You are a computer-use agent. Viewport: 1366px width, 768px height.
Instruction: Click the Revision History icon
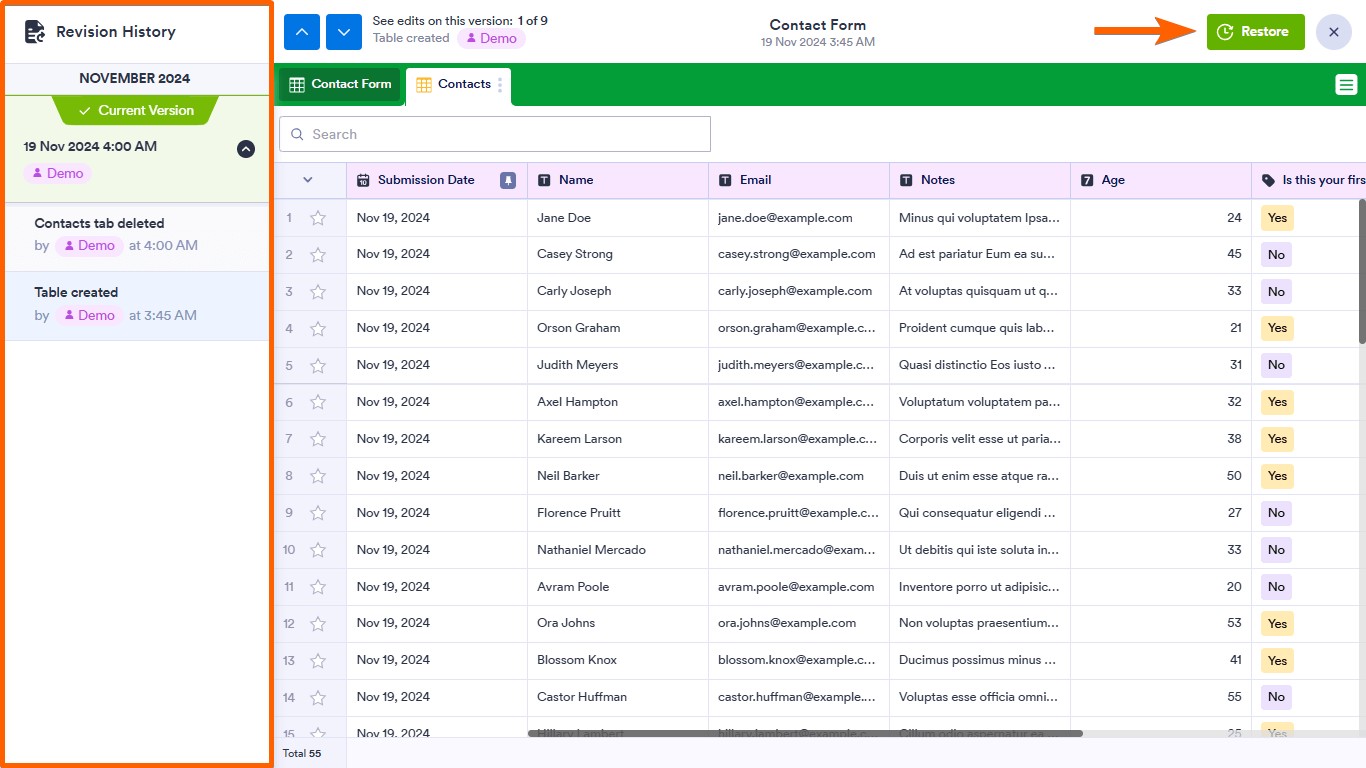click(35, 32)
